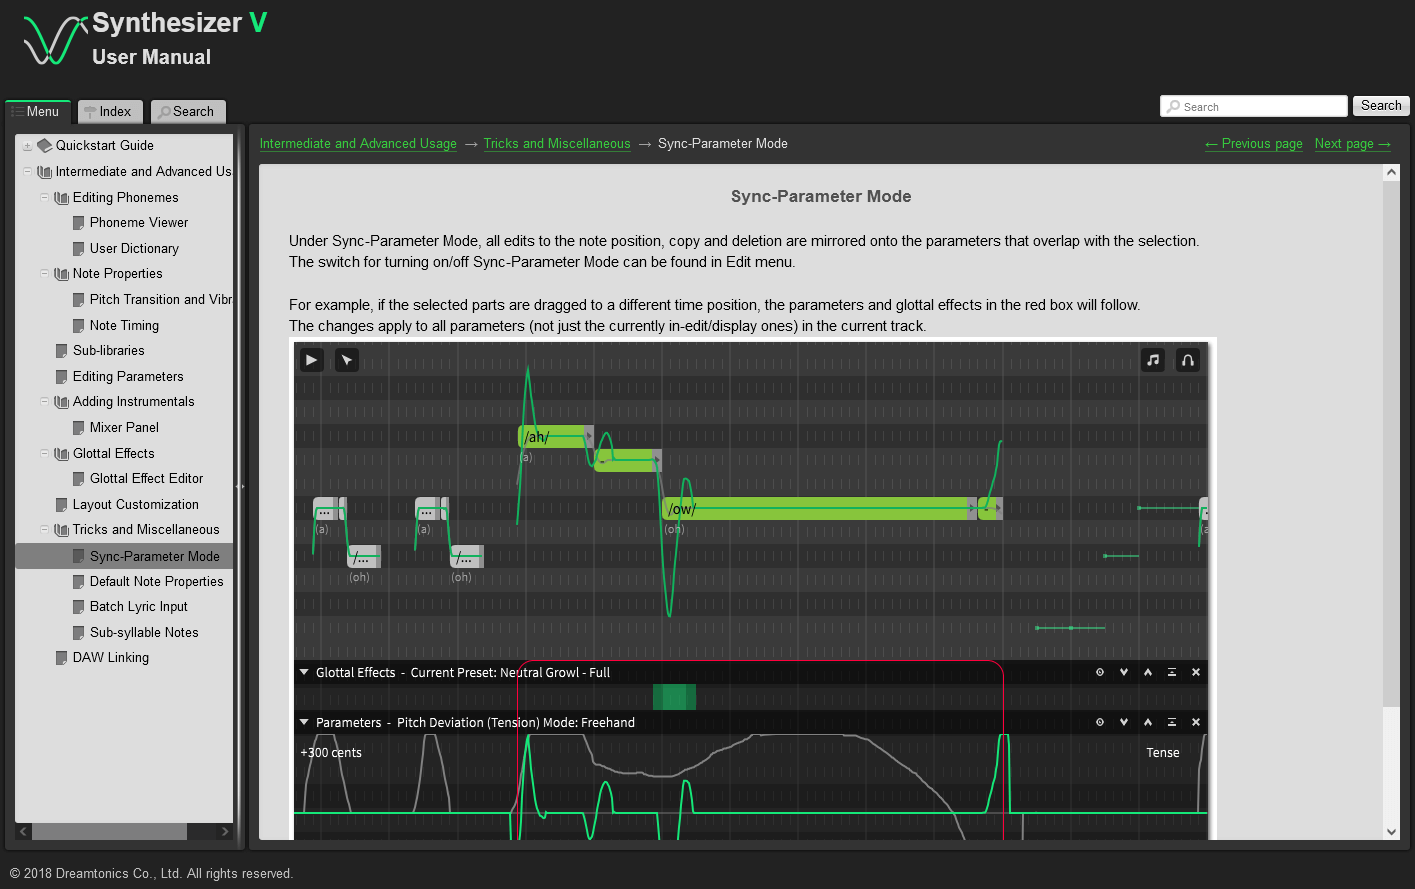Click the page icon beside Mixer Panel
Image resolution: width=1415 pixels, height=889 pixels.
[x=79, y=428]
